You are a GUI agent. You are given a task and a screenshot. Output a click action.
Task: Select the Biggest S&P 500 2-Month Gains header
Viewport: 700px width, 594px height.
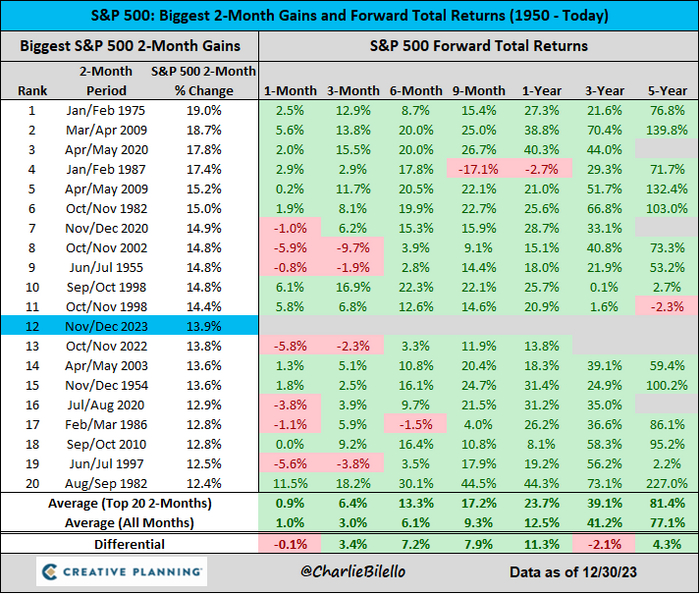coord(131,46)
